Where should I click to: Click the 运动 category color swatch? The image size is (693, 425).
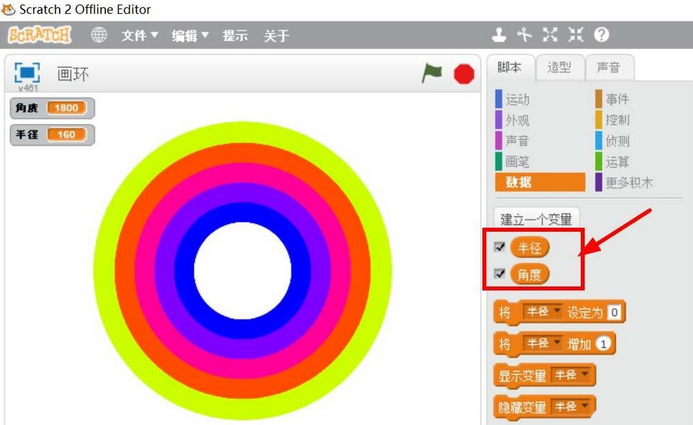498,99
